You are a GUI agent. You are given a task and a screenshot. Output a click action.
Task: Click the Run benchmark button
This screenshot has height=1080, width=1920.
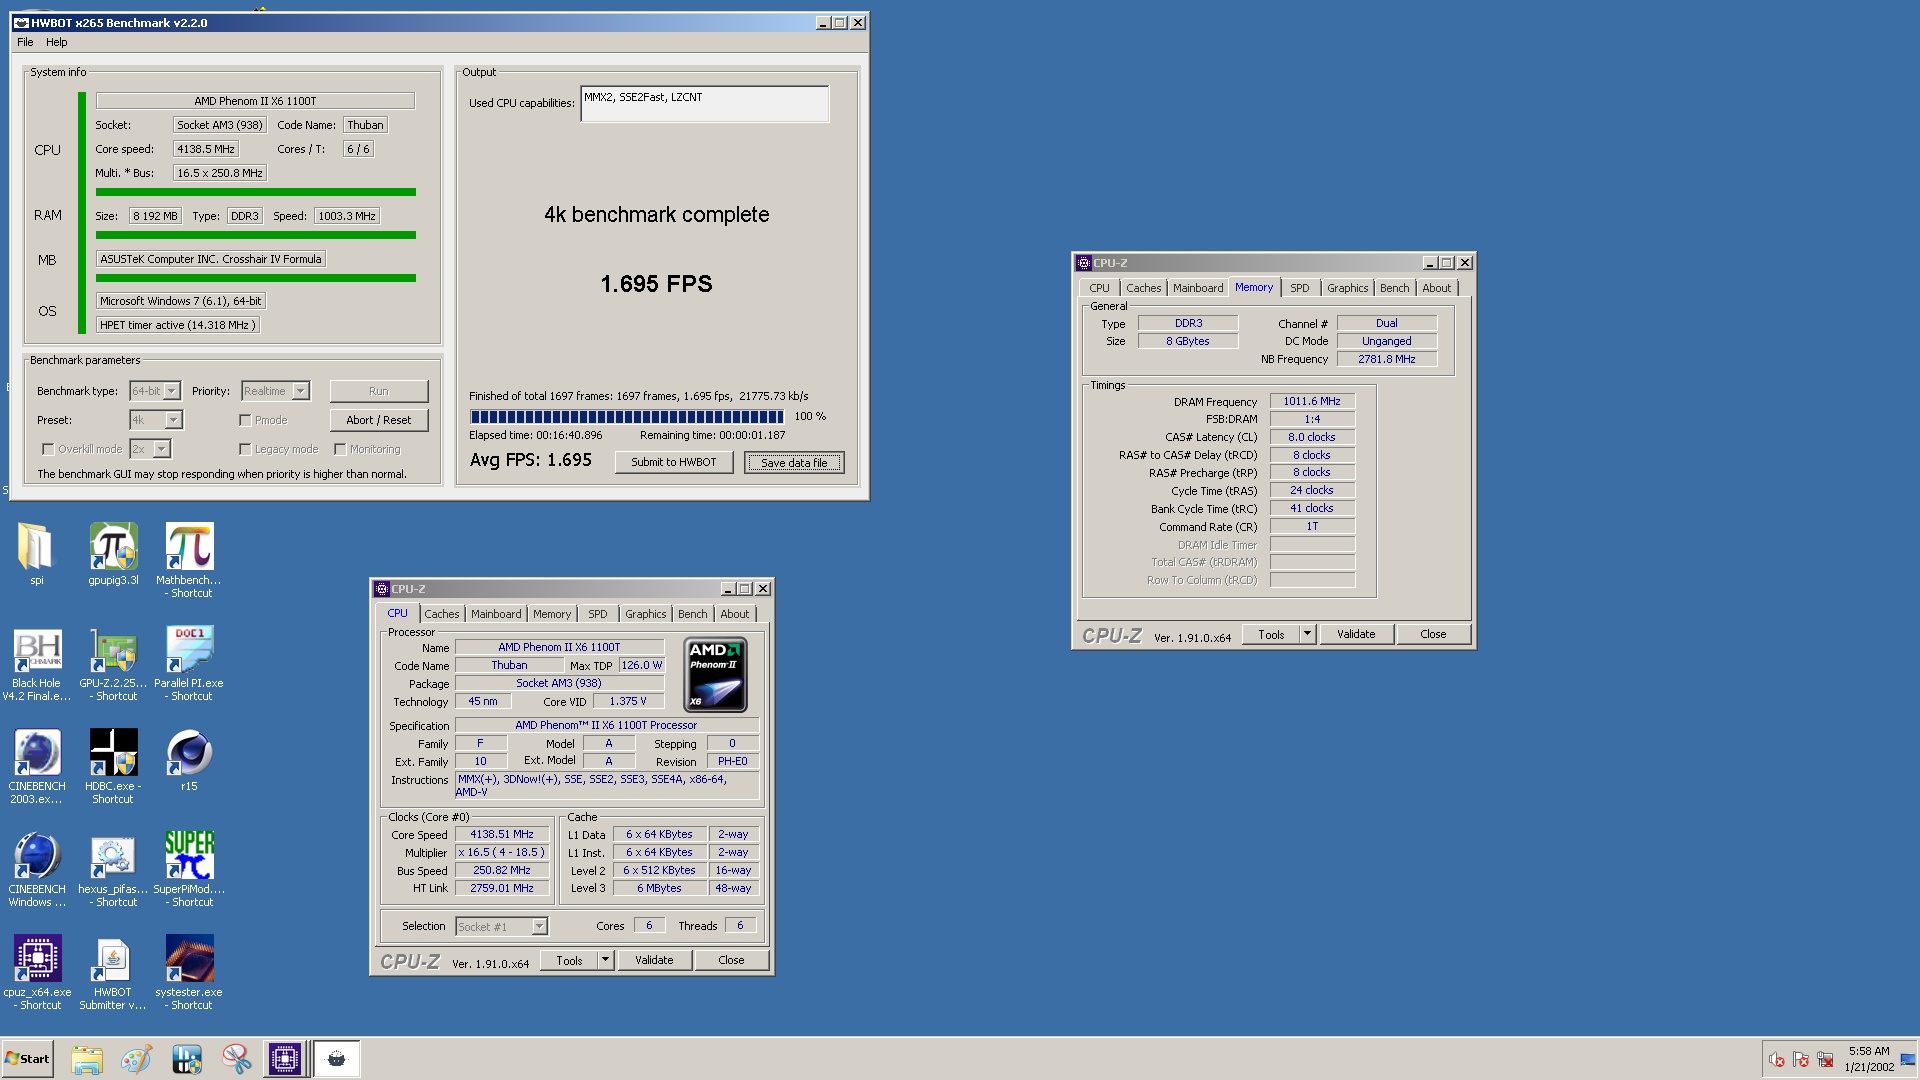379,391
